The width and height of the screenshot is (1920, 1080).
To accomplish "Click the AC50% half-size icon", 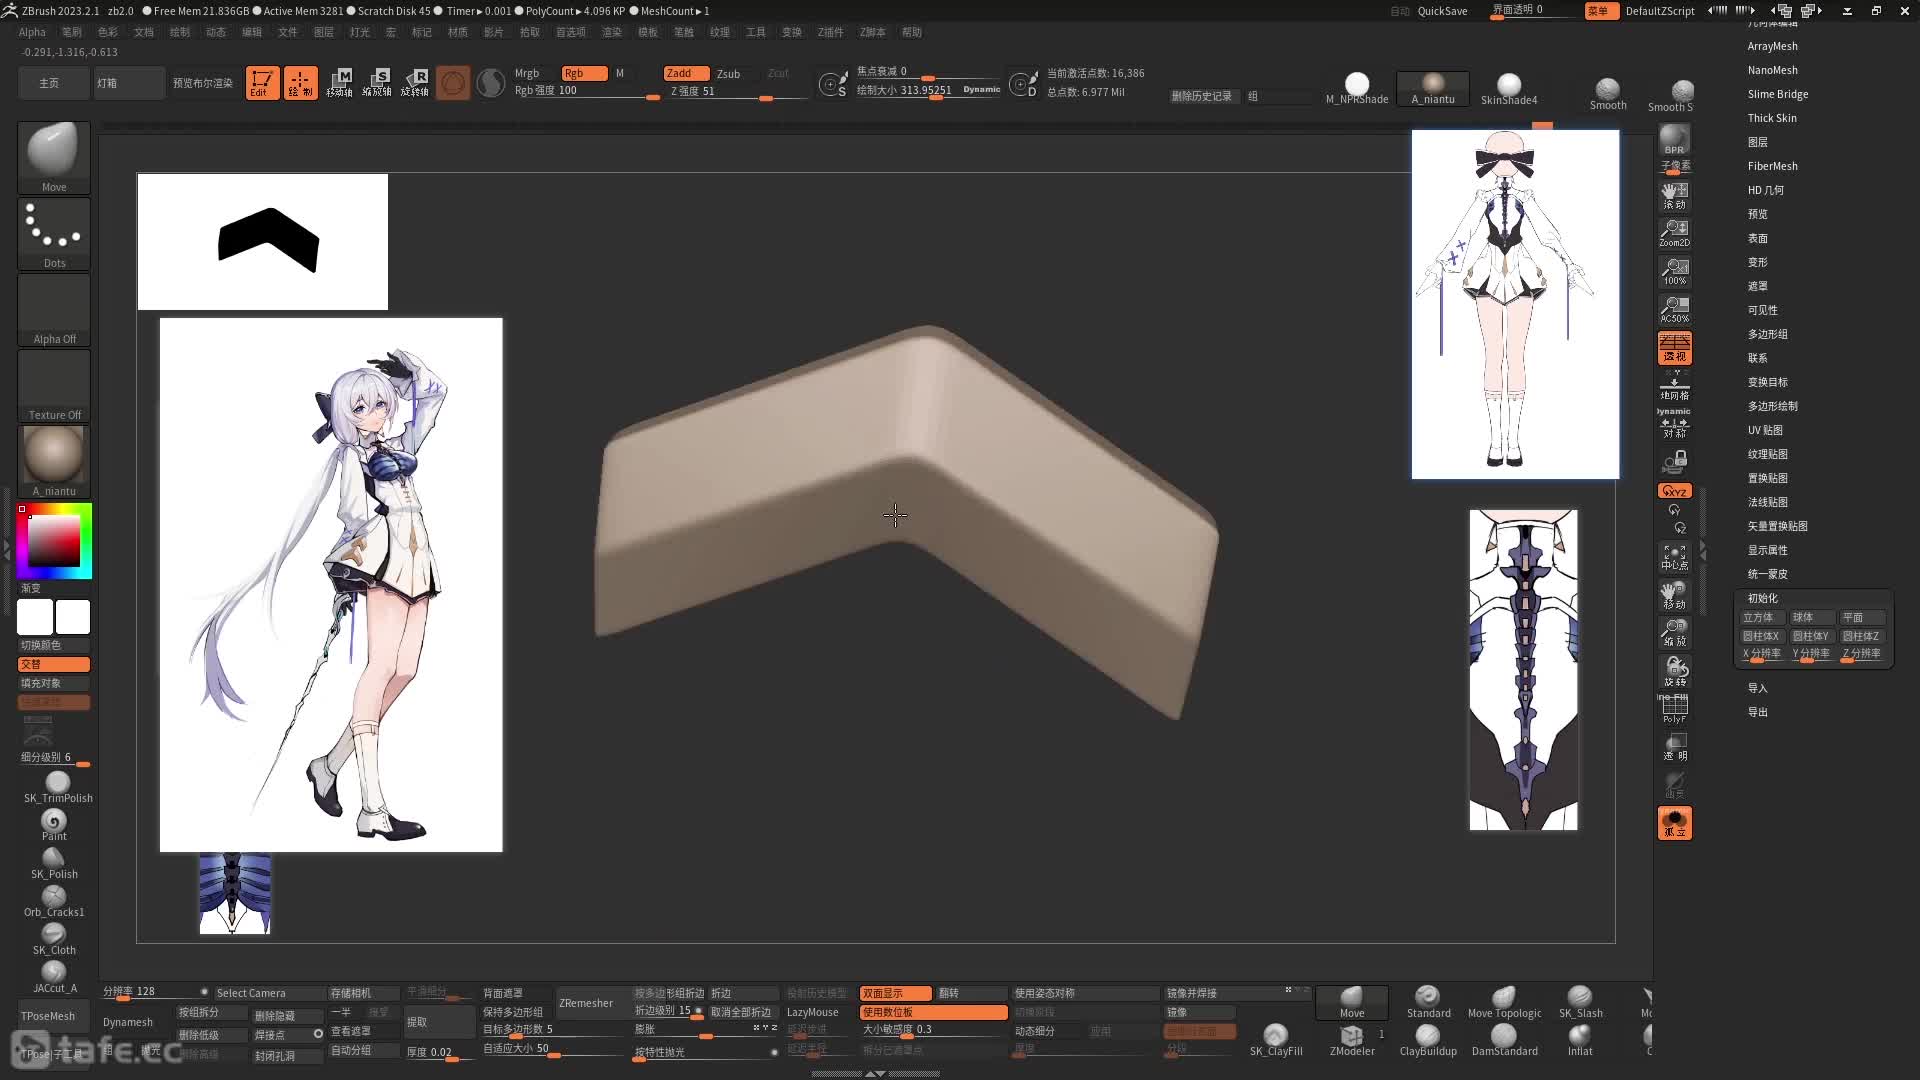I will 1674,309.
